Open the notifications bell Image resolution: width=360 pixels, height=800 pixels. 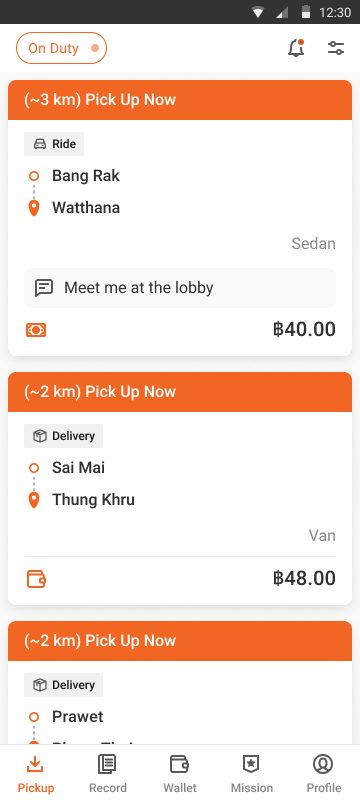click(x=296, y=48)
